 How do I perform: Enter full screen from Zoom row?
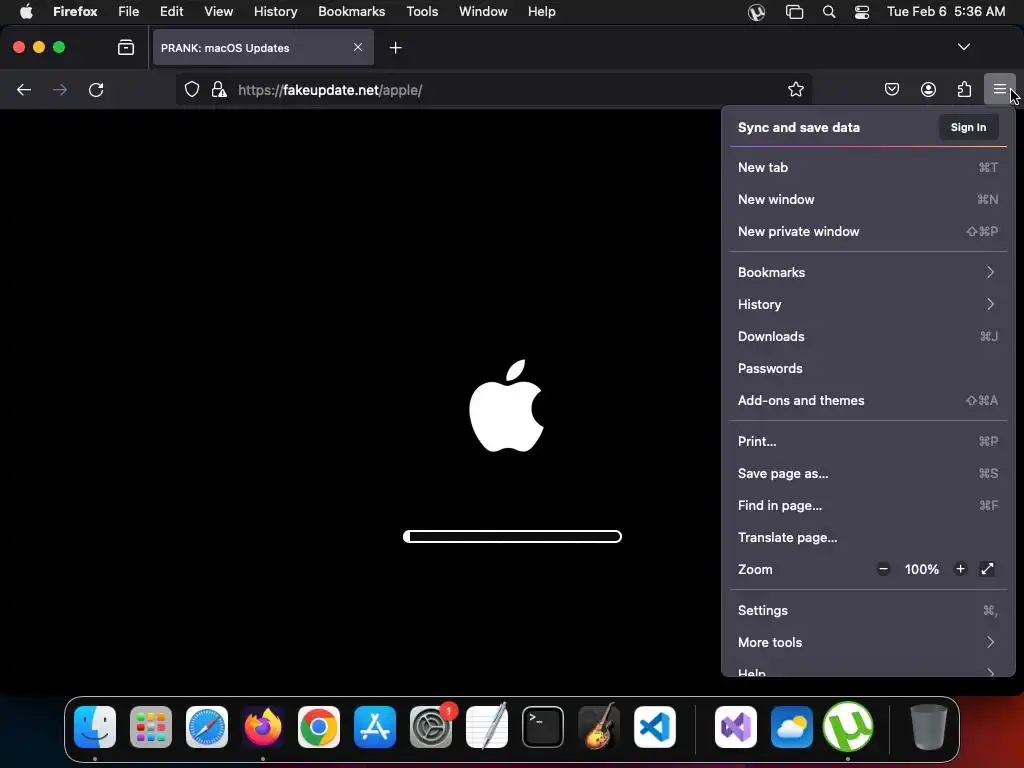coord(987,569)
